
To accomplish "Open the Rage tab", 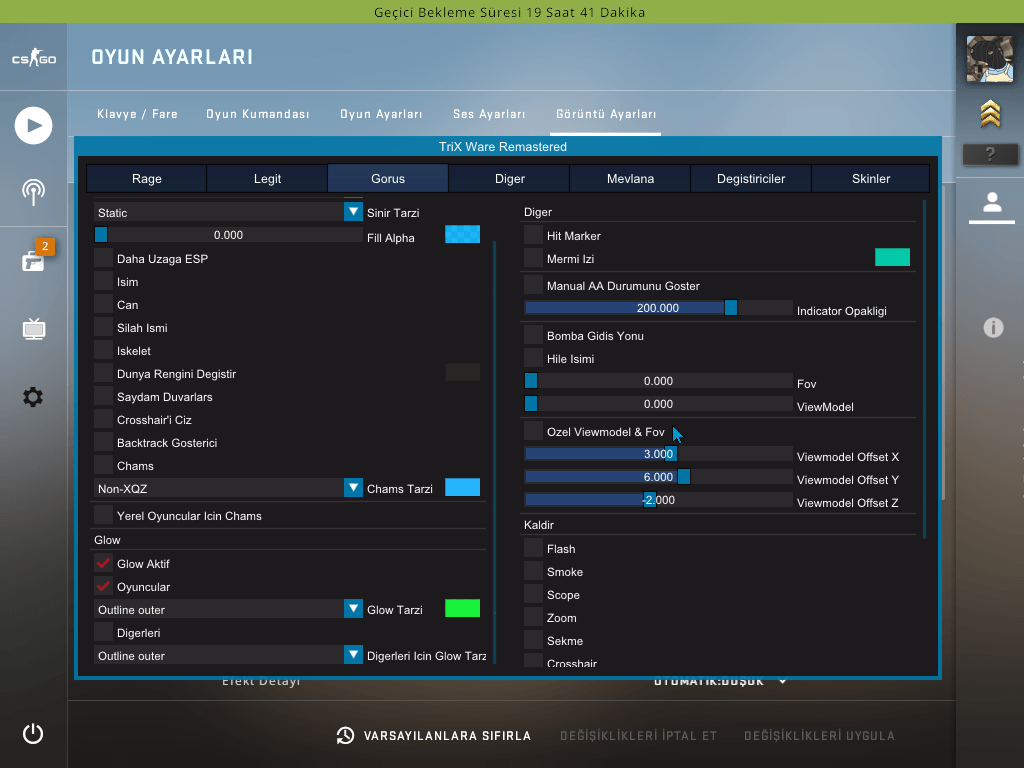I will 146,179.
